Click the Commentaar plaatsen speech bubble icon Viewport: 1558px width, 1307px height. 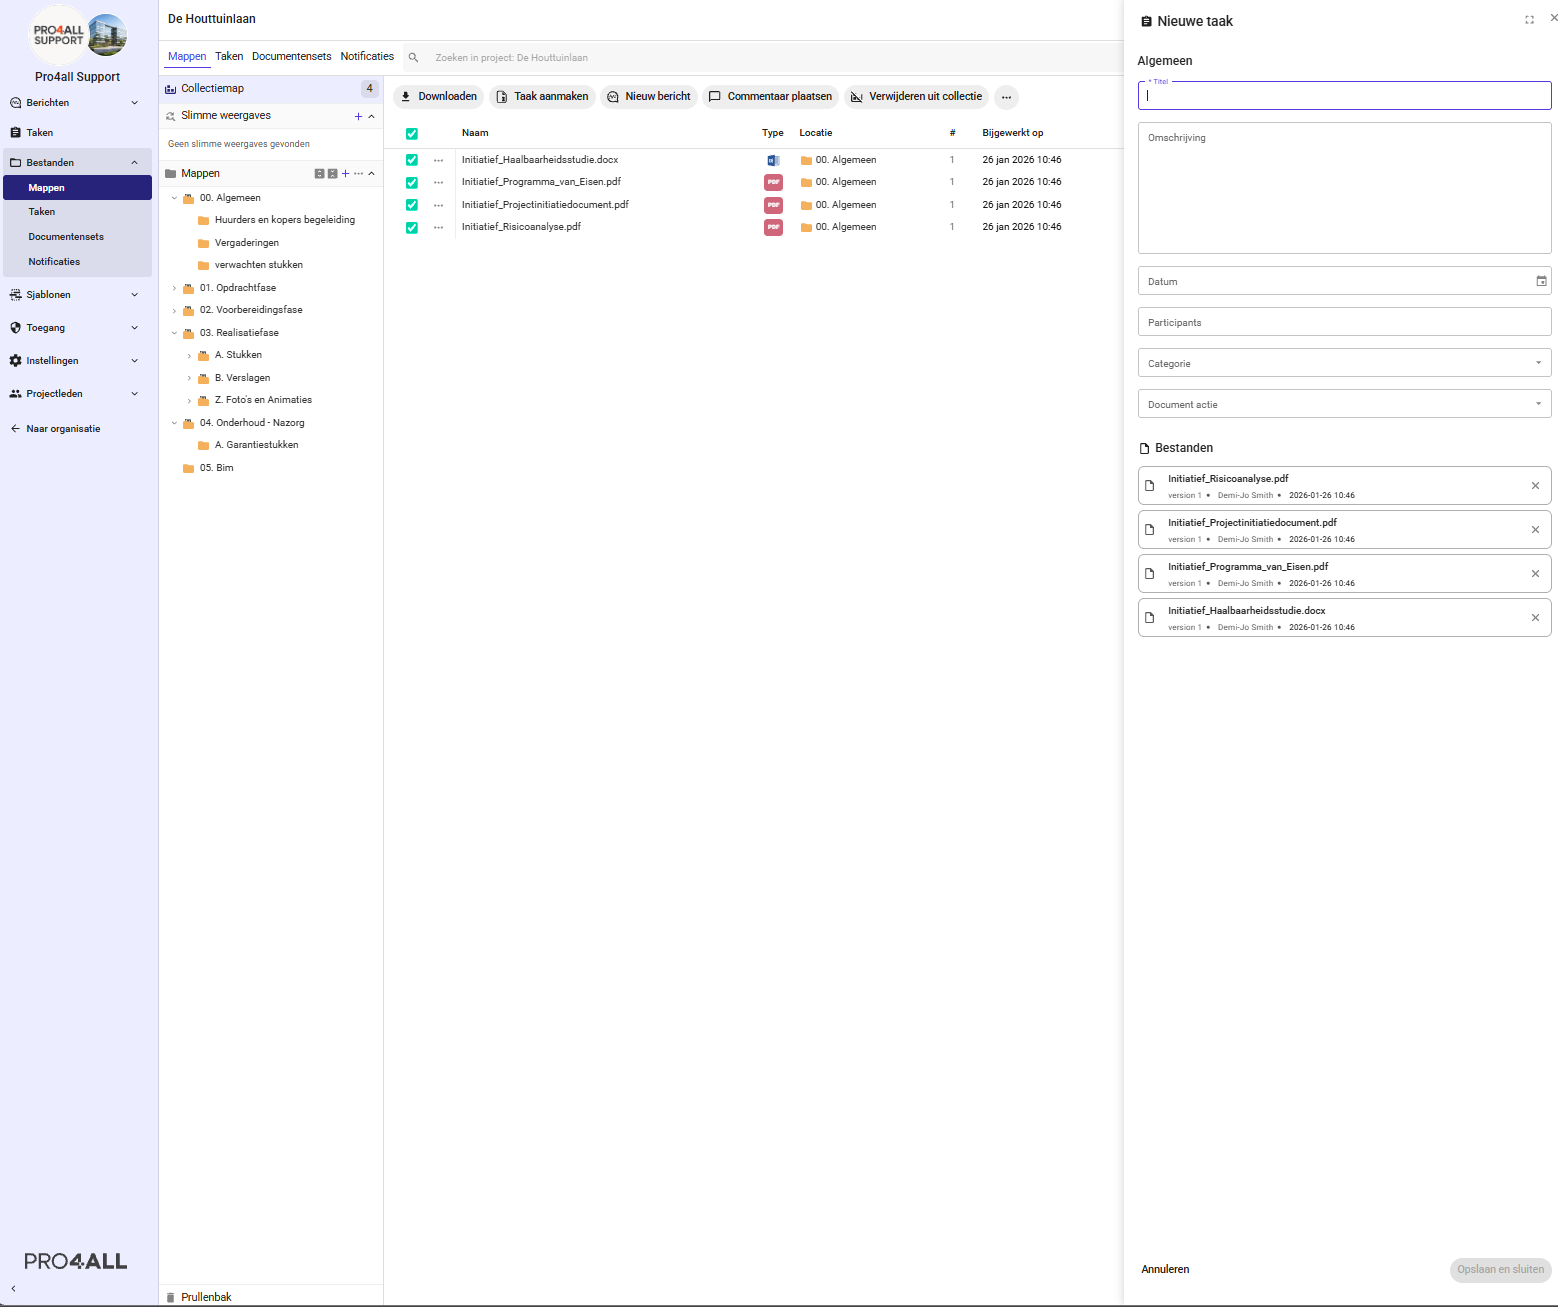tap(715, 97)
